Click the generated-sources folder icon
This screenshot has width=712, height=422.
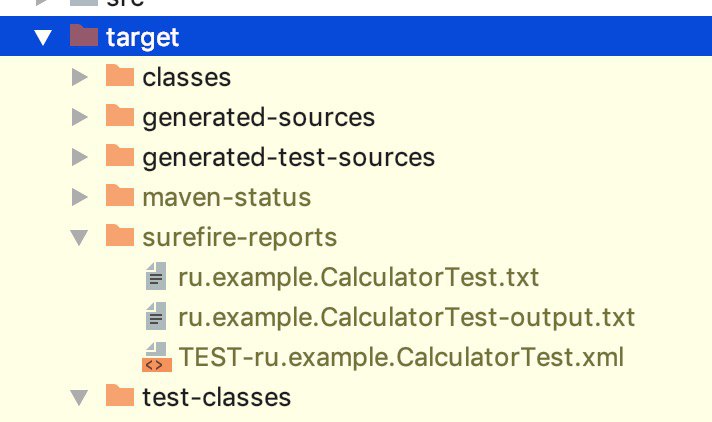120,115
